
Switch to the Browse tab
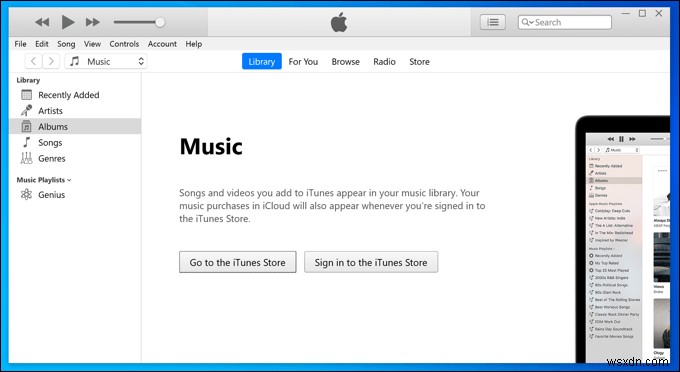click(x=346, y=62)
